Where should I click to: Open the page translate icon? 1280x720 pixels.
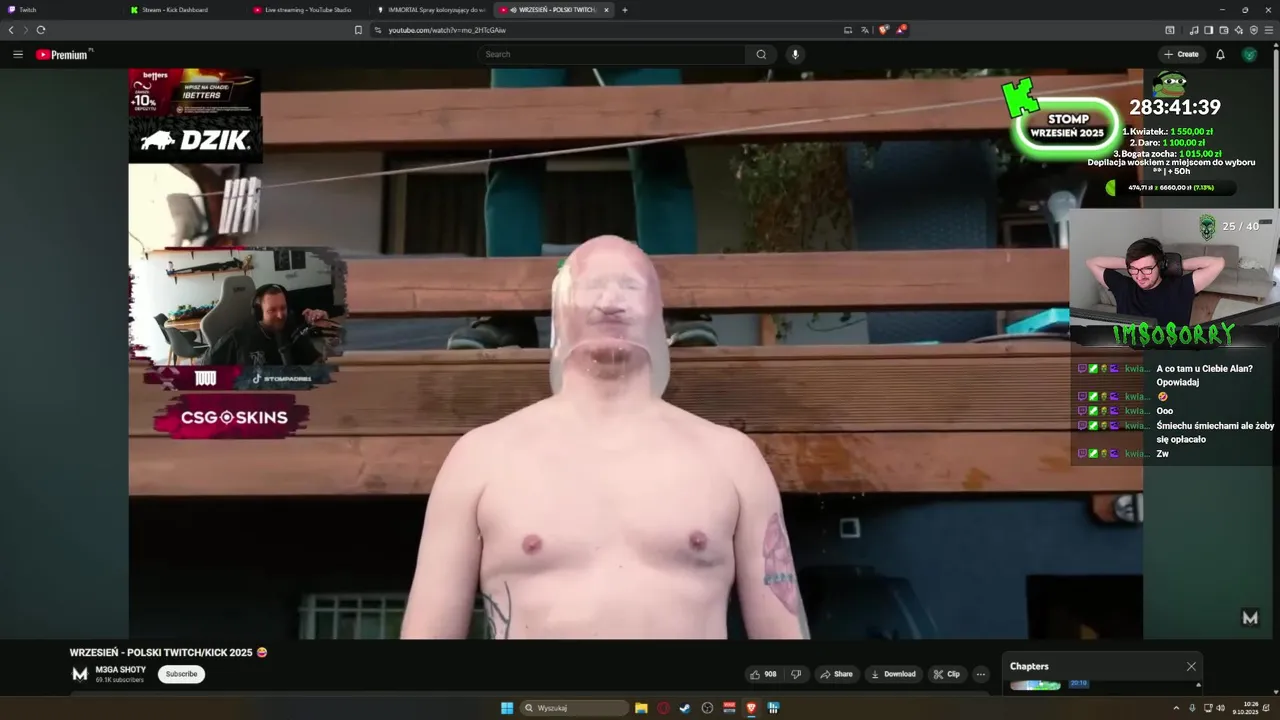(x=865, y=30)
